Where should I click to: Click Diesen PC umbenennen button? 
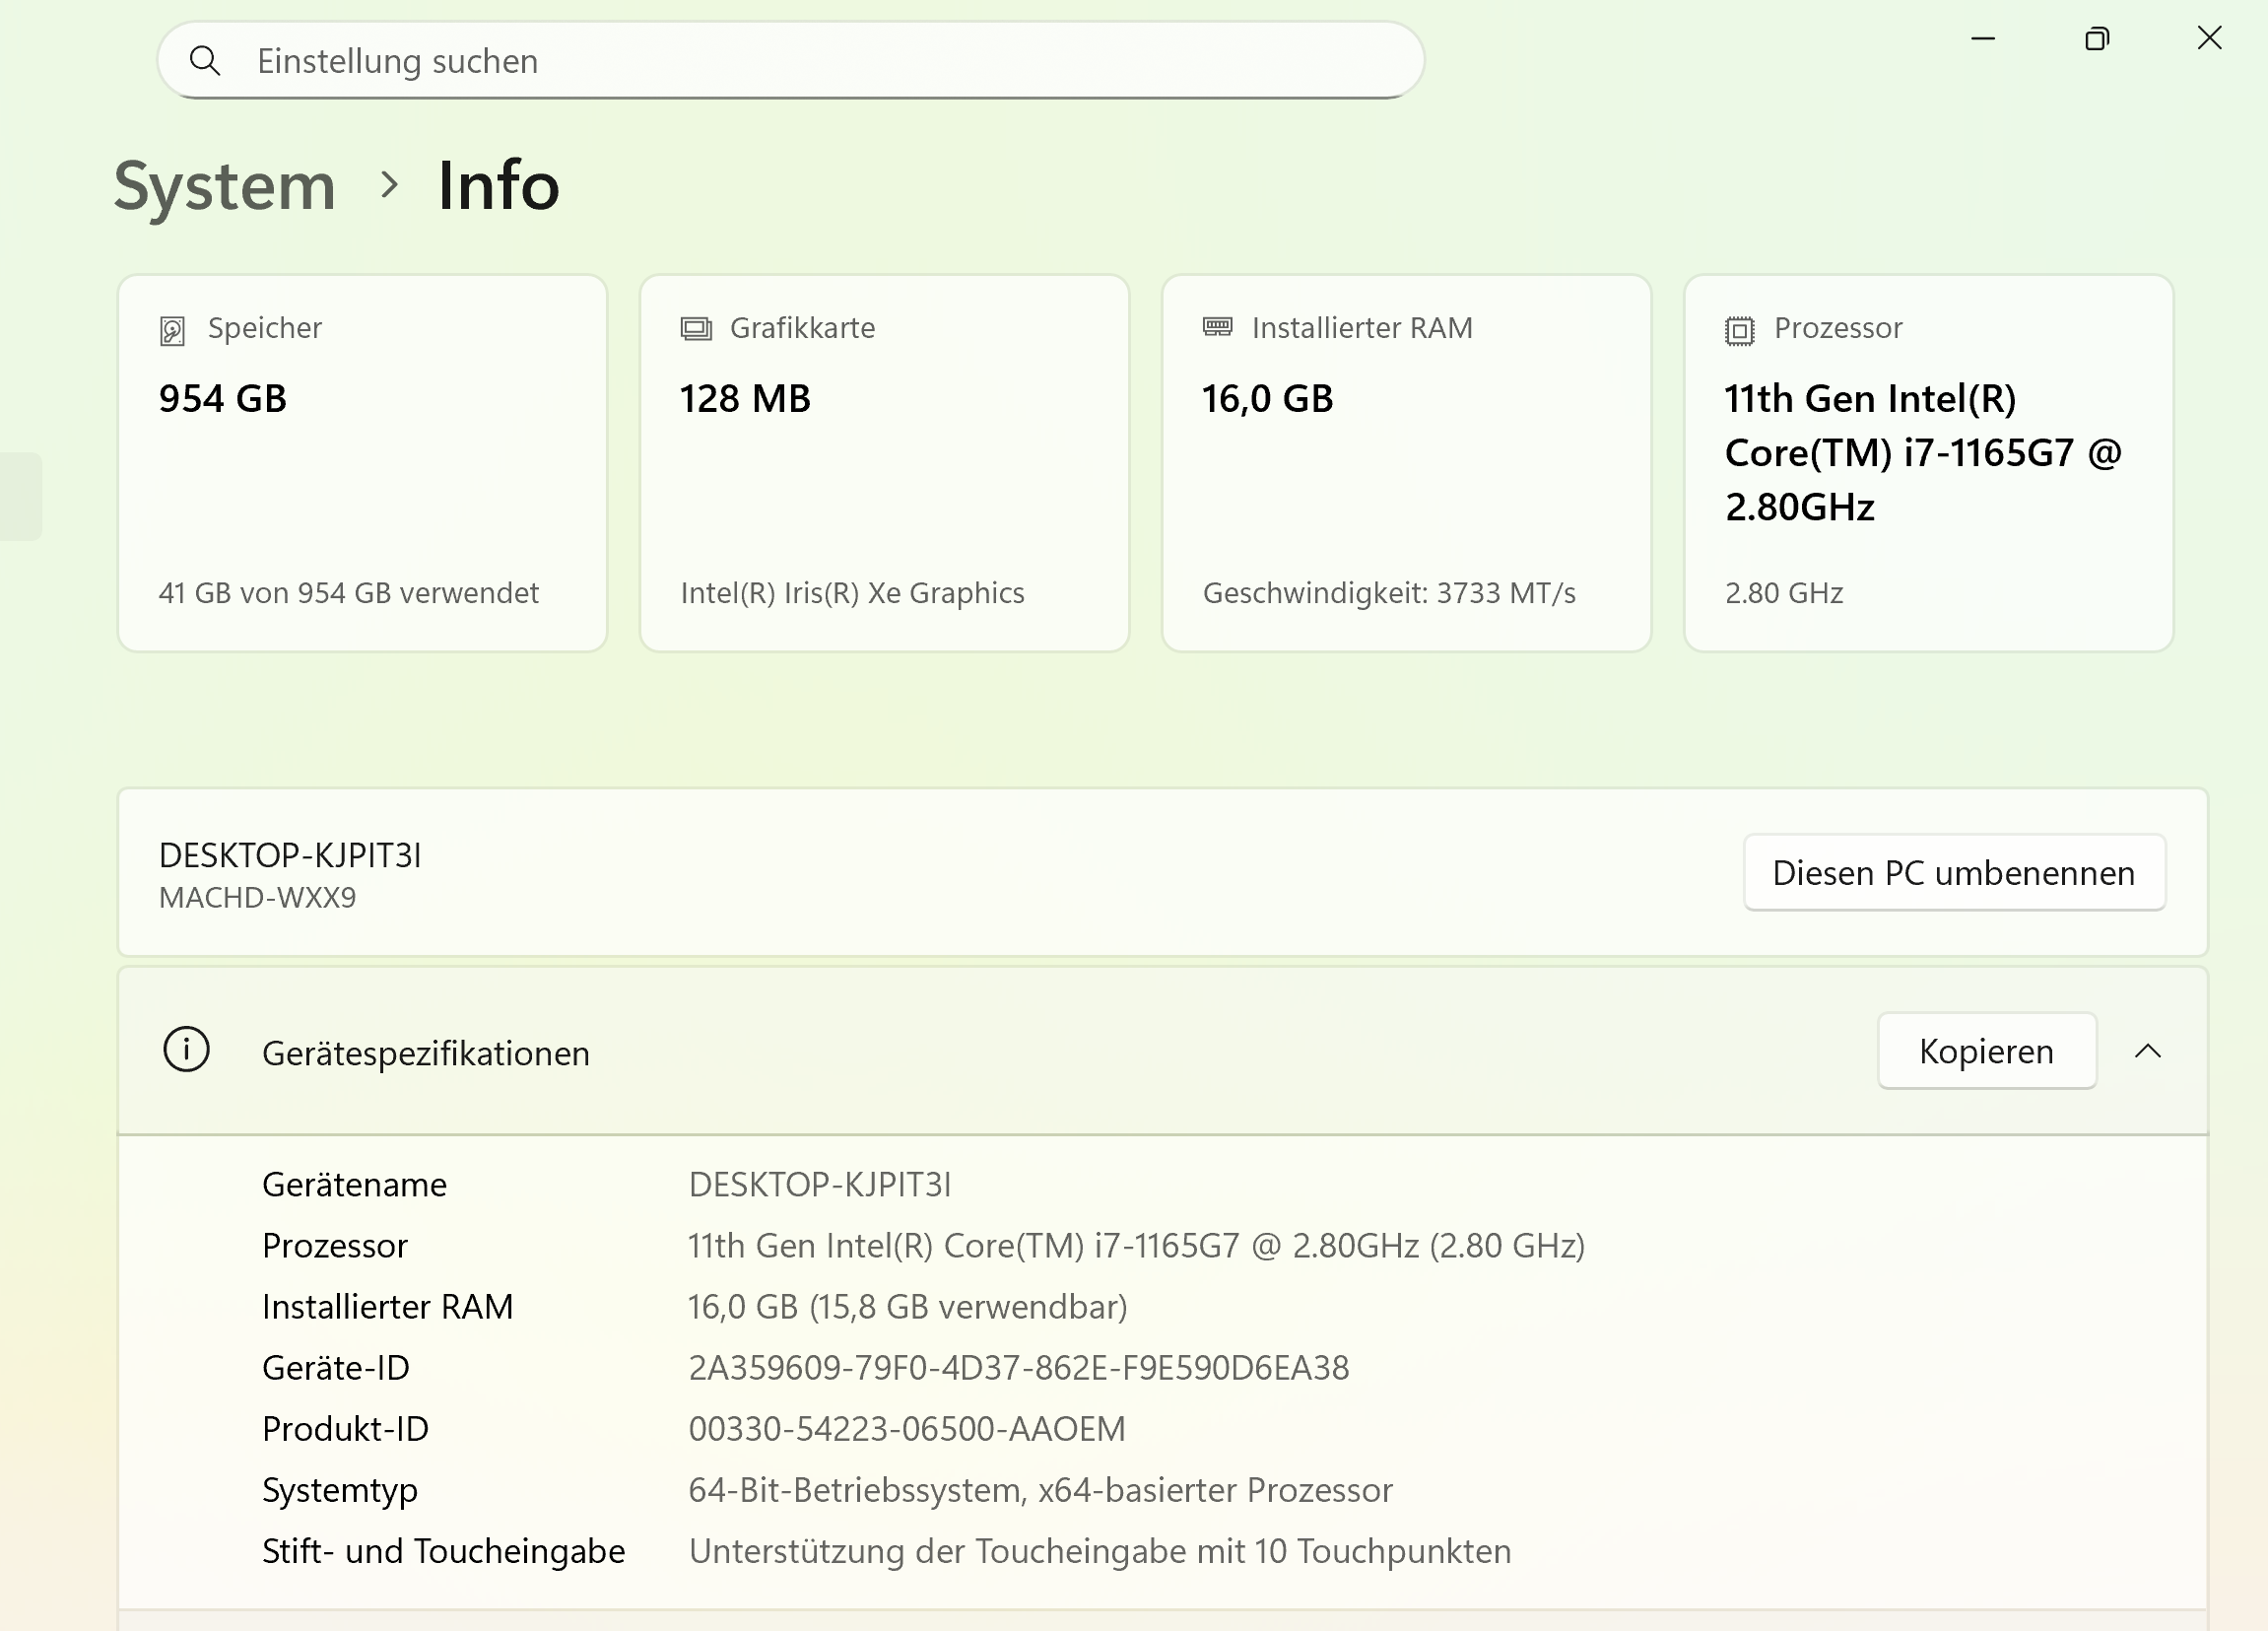pyautogui.click(x=1954, y=872)
